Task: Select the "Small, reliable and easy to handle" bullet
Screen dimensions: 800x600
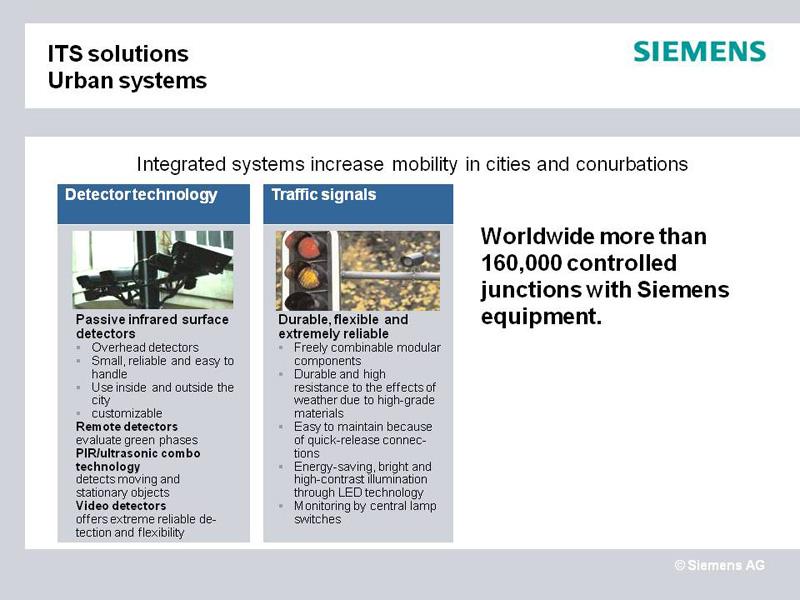Action: tap(162, 367)
